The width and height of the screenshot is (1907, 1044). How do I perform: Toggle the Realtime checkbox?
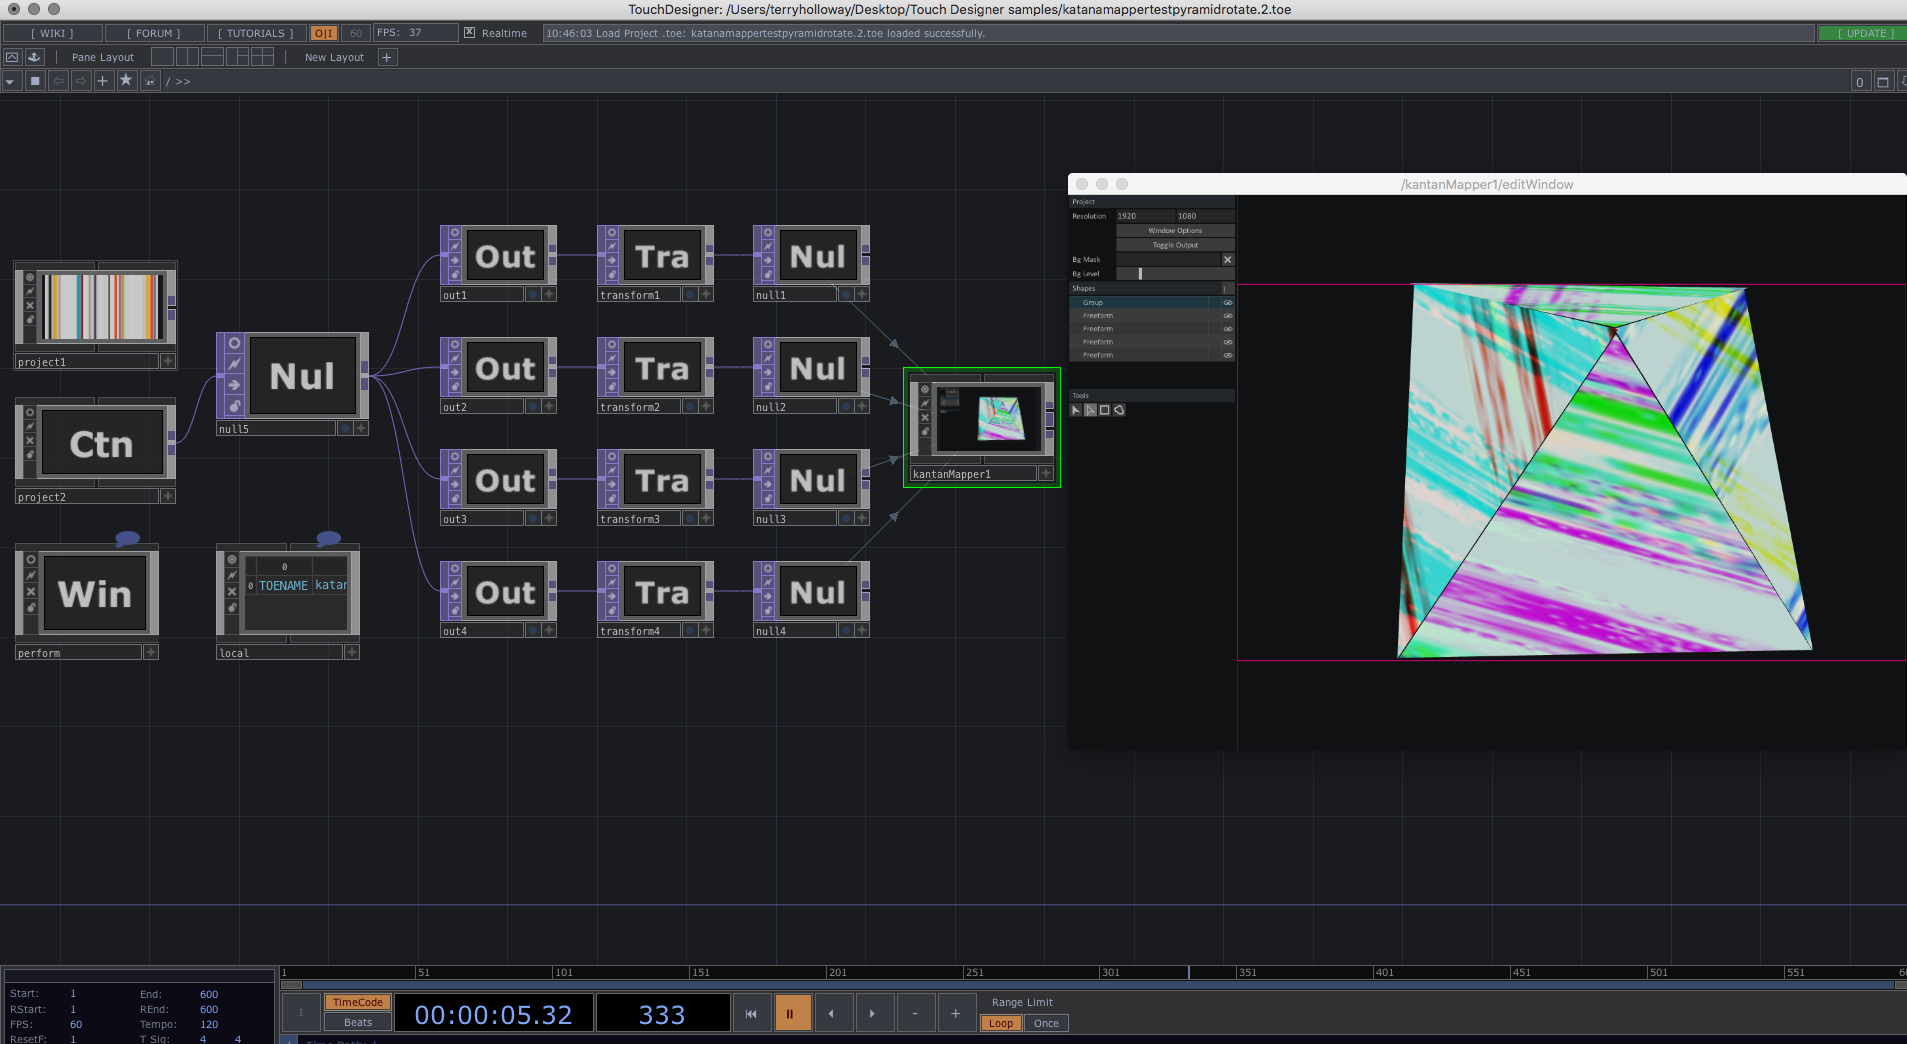pyautogui.click(x=470, y=33)
